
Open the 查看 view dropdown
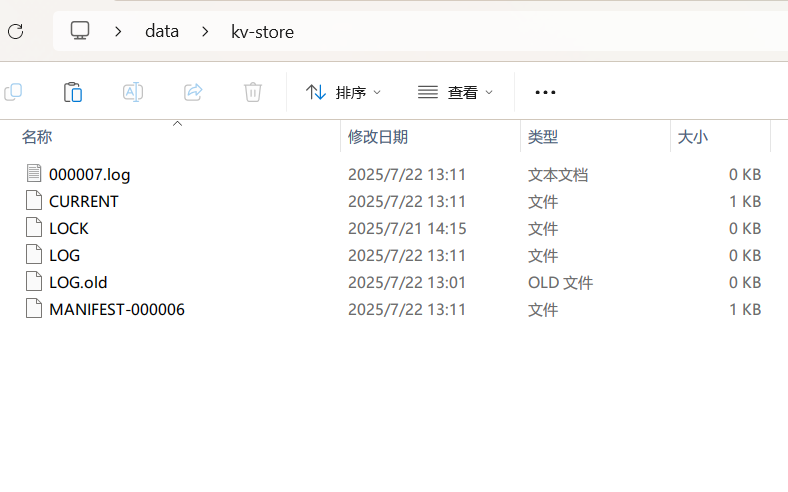[455, 92]
